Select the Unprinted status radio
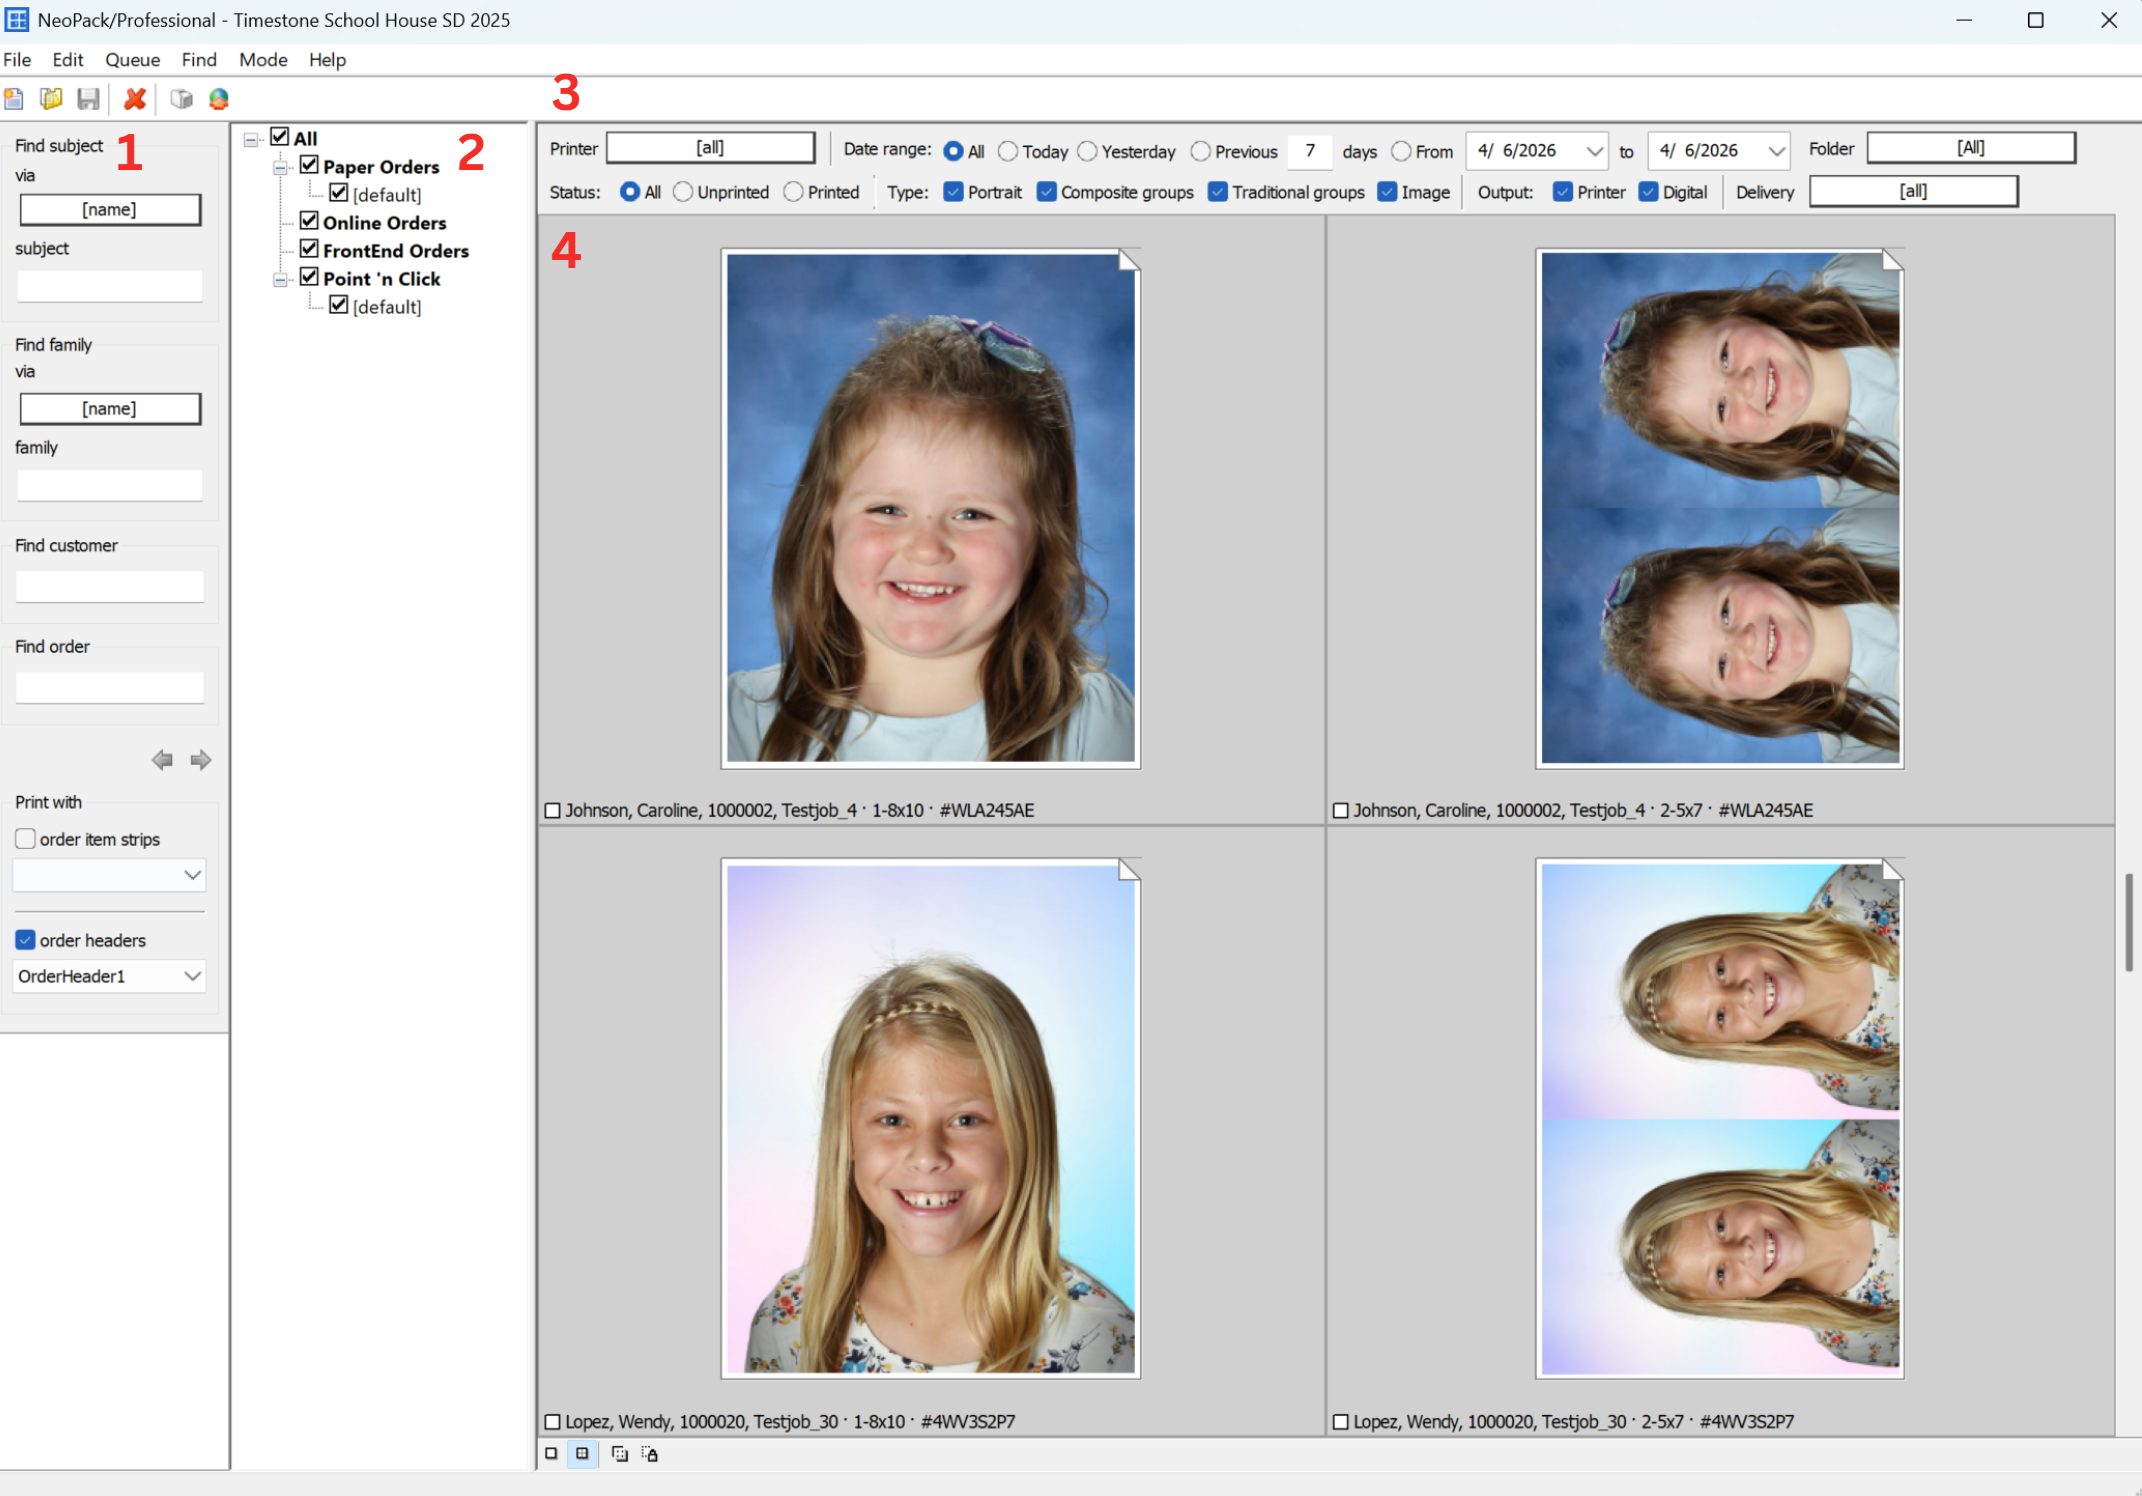The image size is (2142, 1496). pos(683,192)
